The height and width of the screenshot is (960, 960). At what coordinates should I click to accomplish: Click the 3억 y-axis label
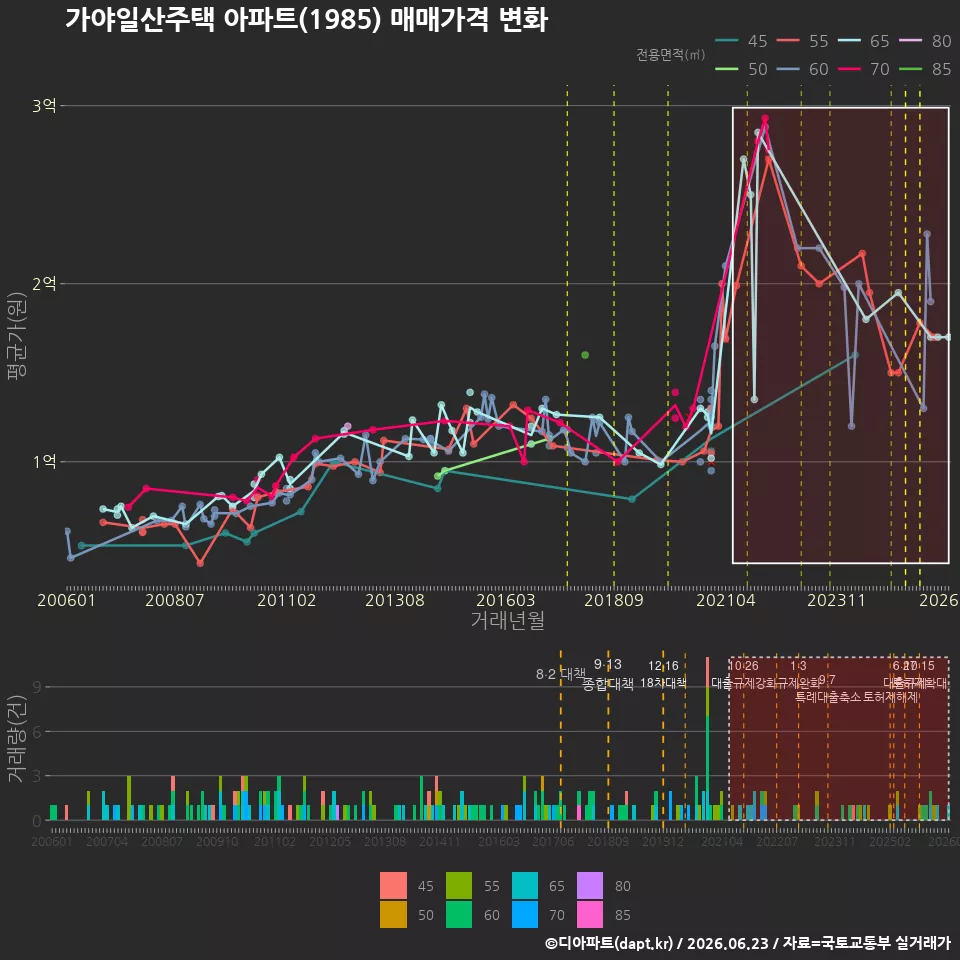(x=44, y=106)
